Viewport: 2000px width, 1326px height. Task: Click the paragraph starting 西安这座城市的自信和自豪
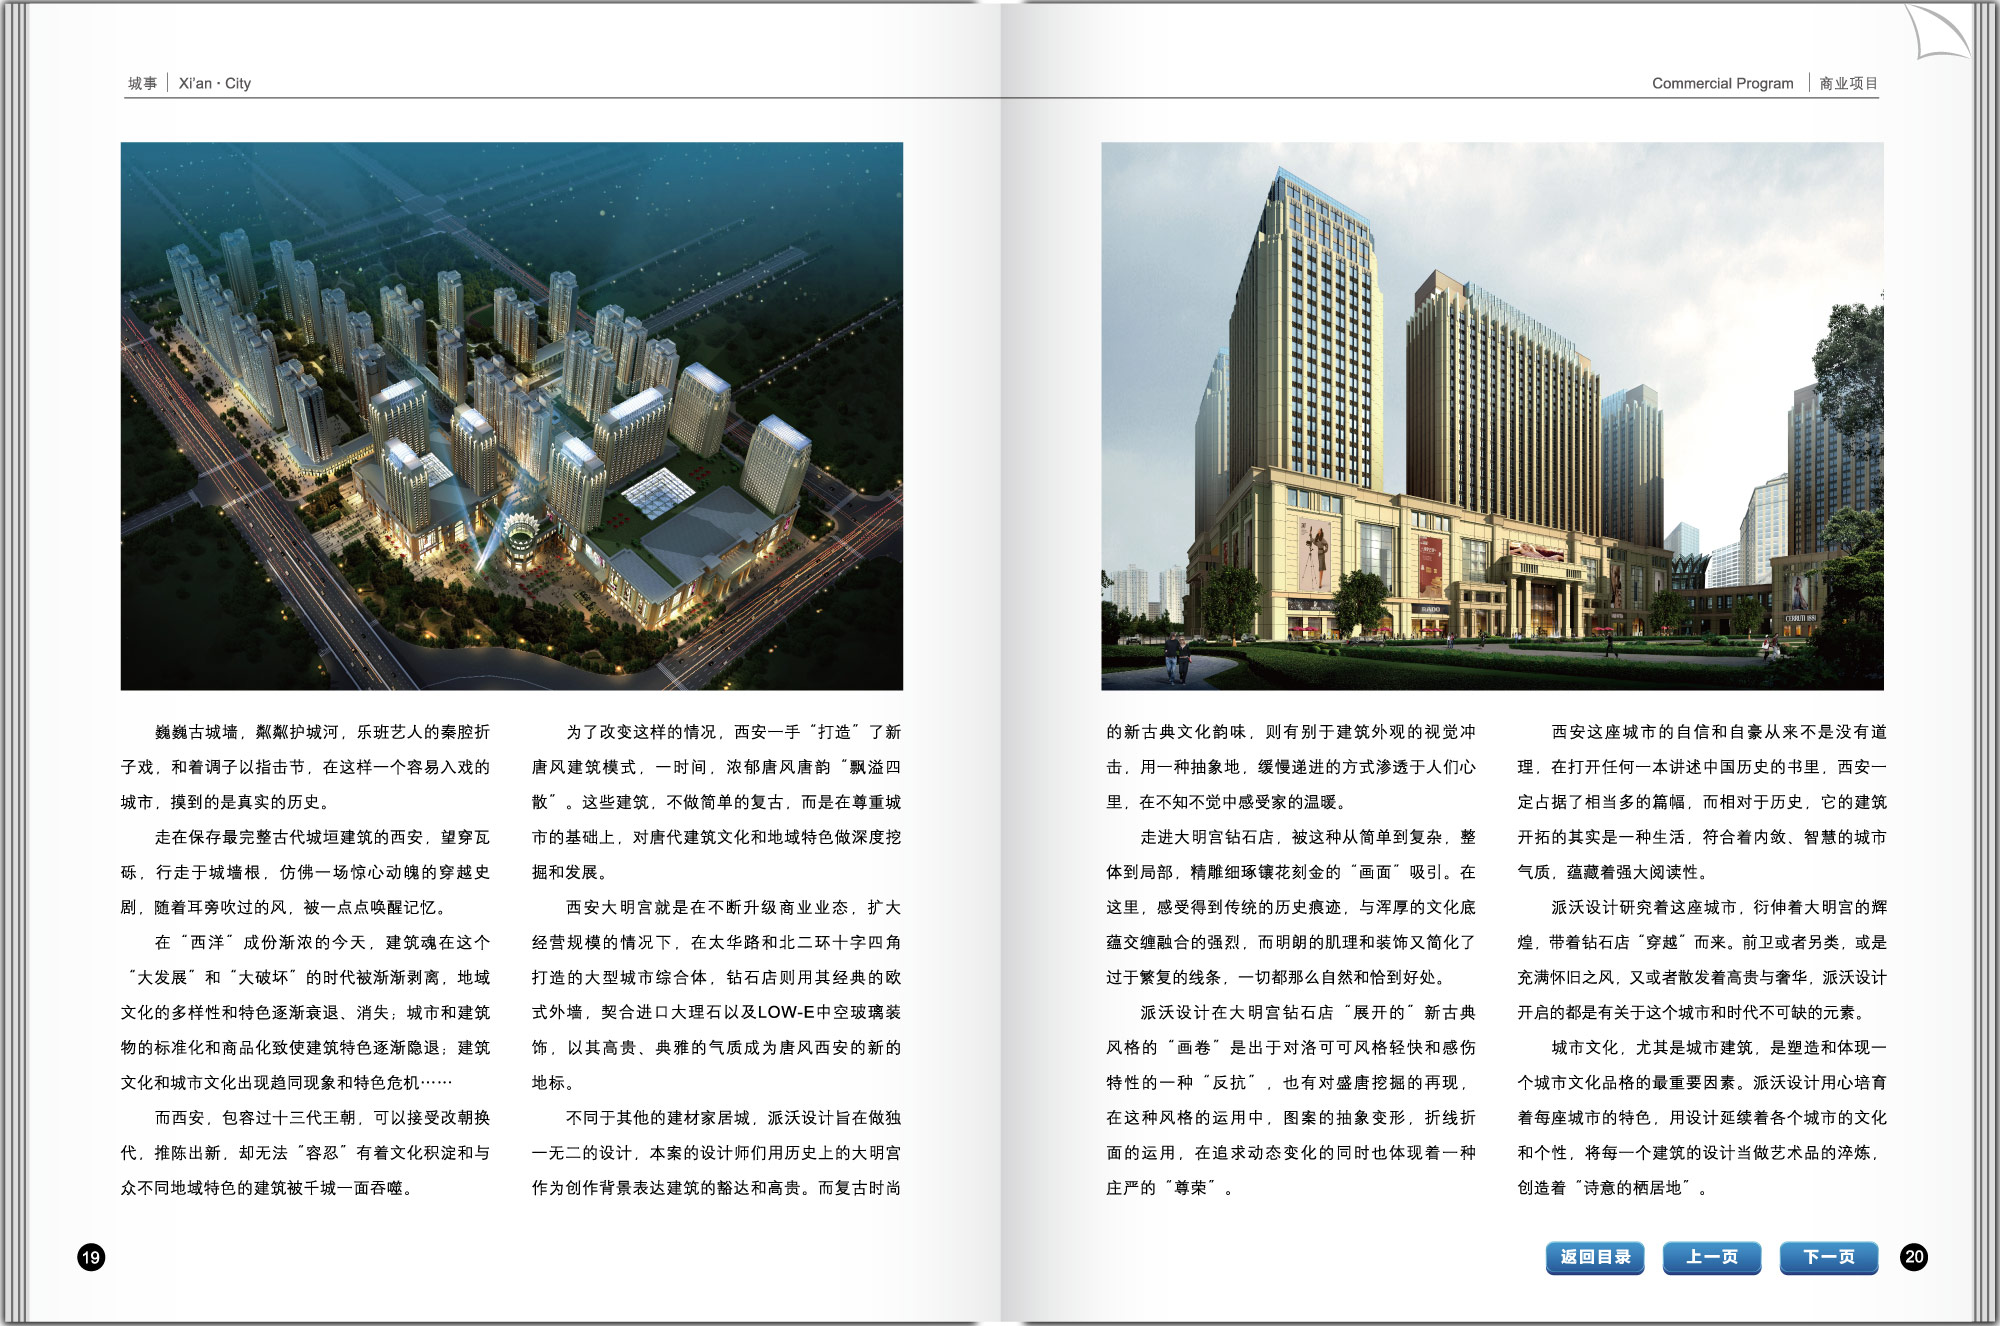pyautogui.click(x=1702, y=802)
